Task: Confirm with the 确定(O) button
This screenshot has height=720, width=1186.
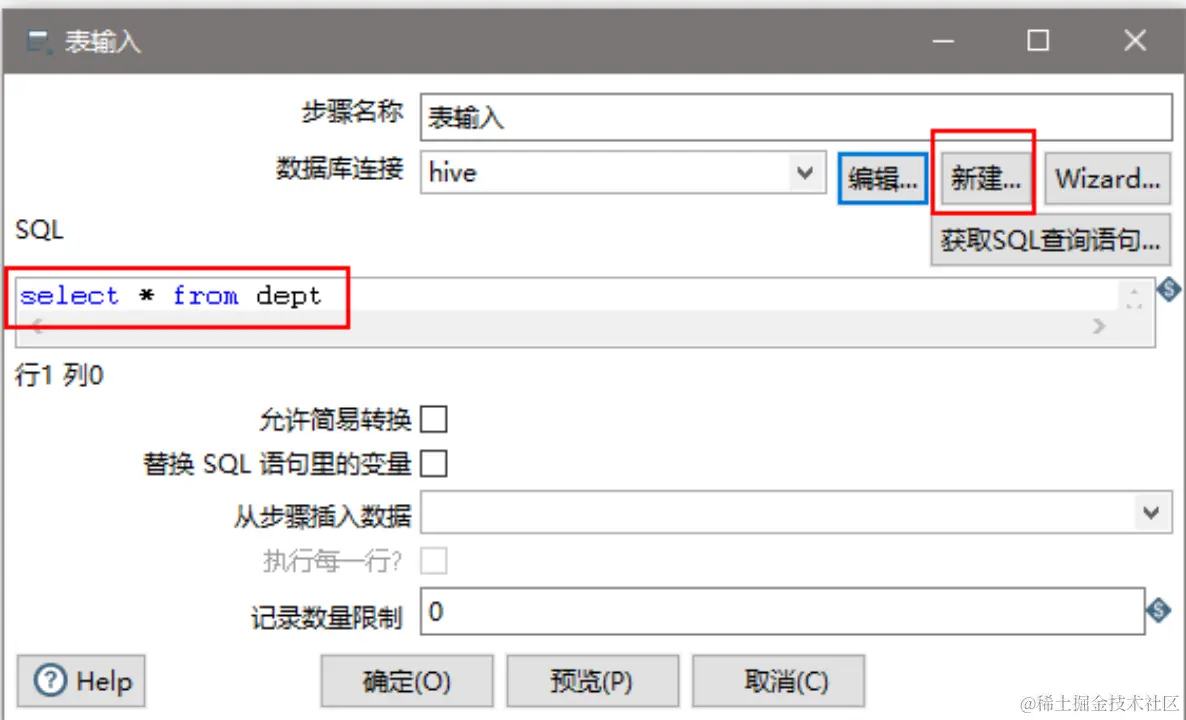Action: 407,681
